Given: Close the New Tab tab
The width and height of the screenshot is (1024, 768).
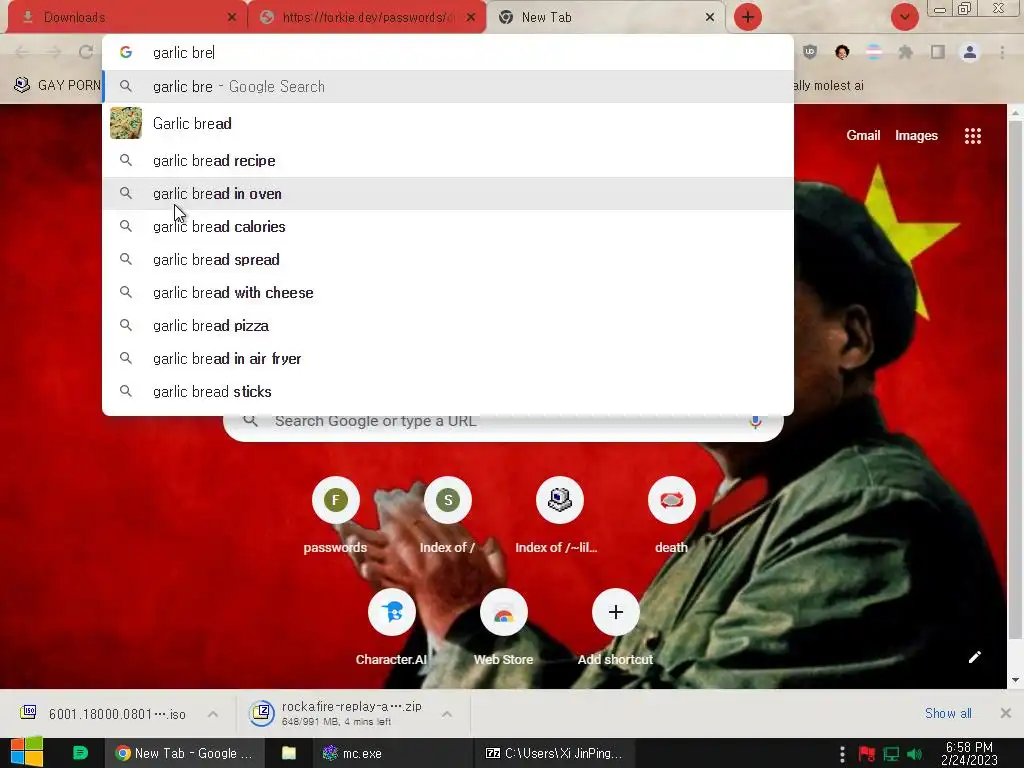Looking at the screenshot, I should [x=710, y=18].
